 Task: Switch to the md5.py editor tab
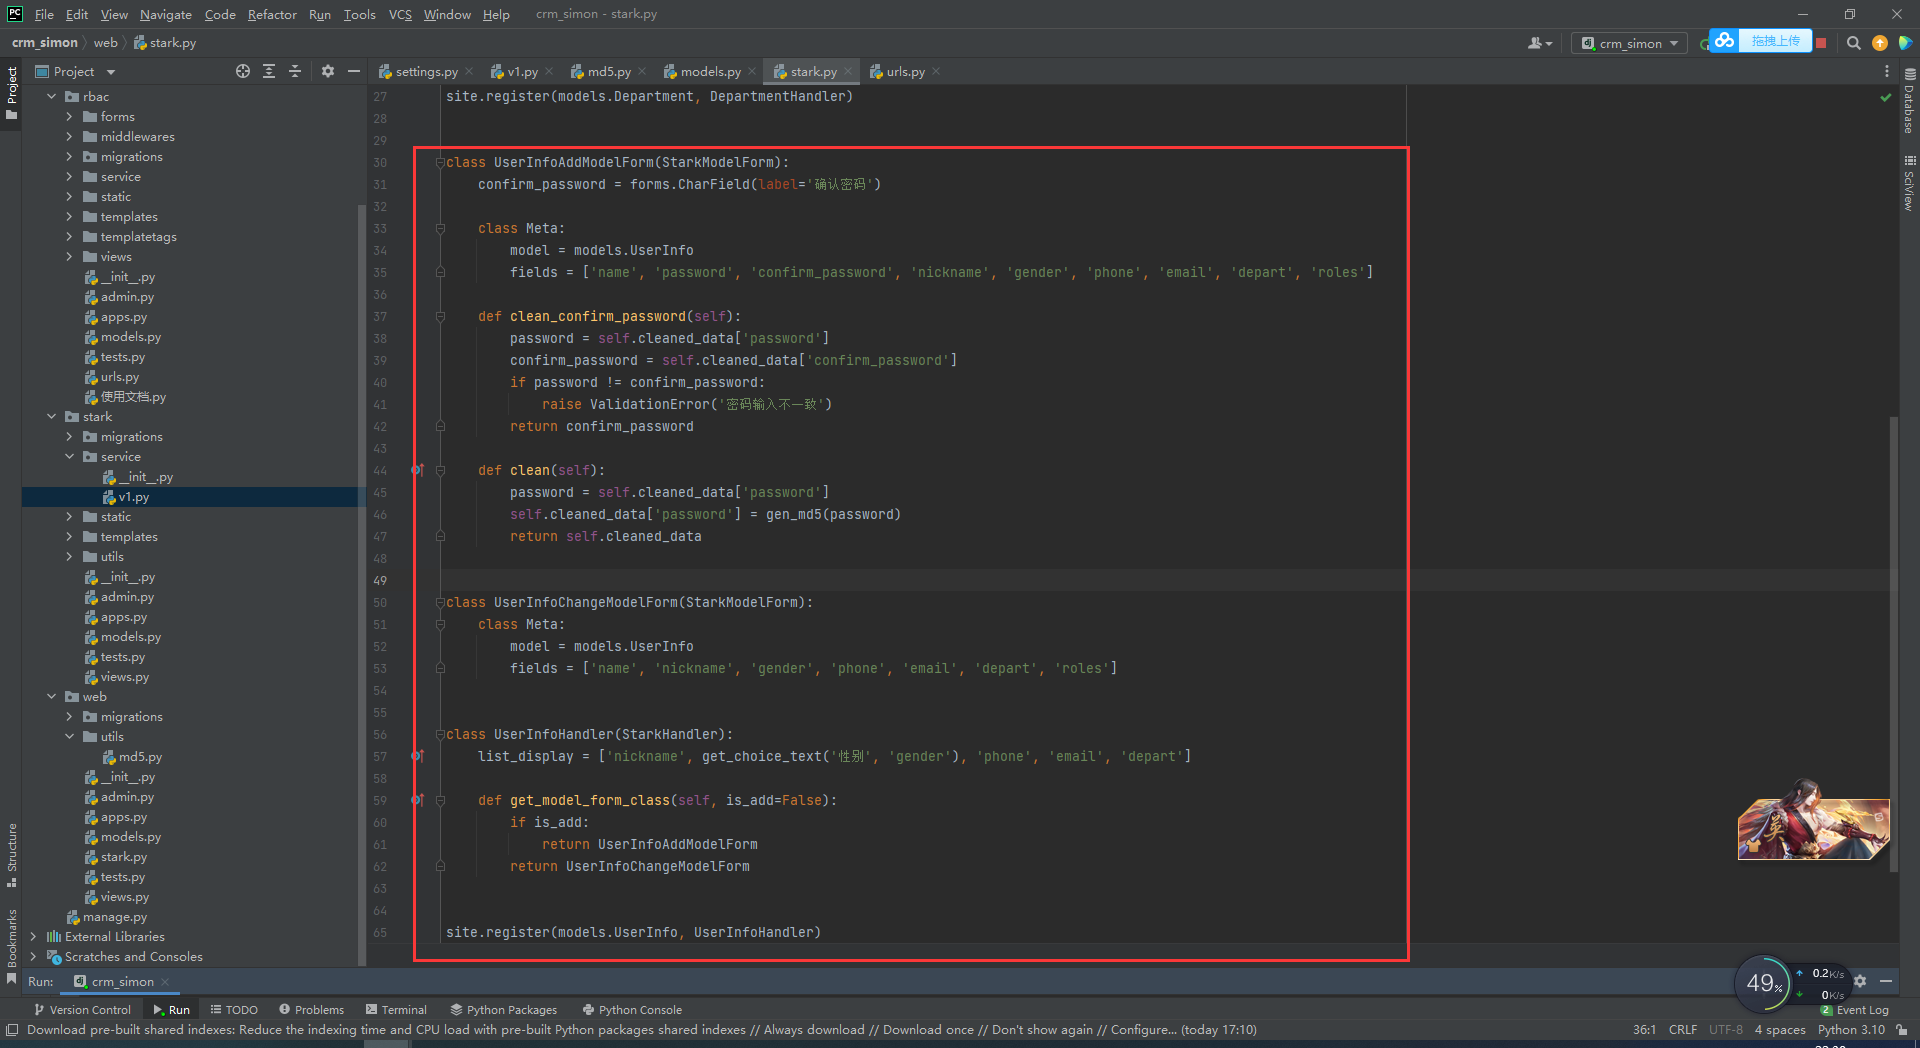[x=608, y=71]
